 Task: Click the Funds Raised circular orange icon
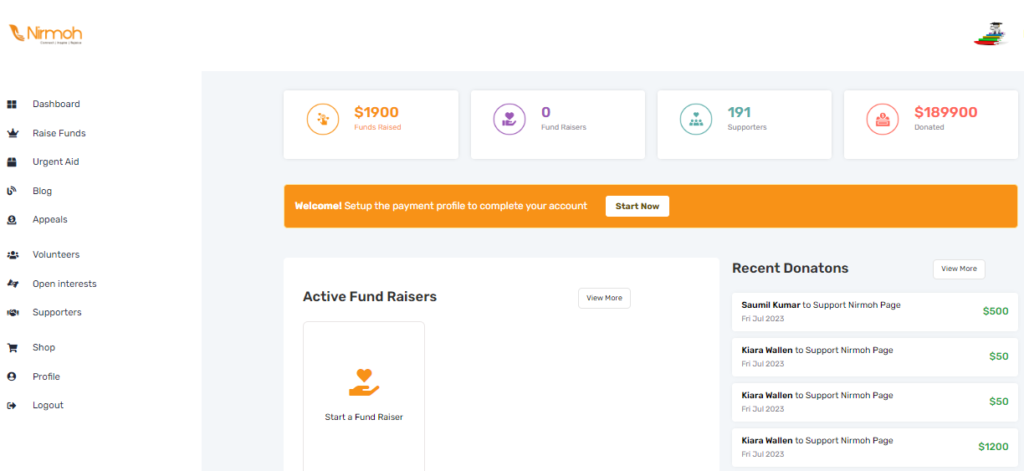[x=322, y=120]
